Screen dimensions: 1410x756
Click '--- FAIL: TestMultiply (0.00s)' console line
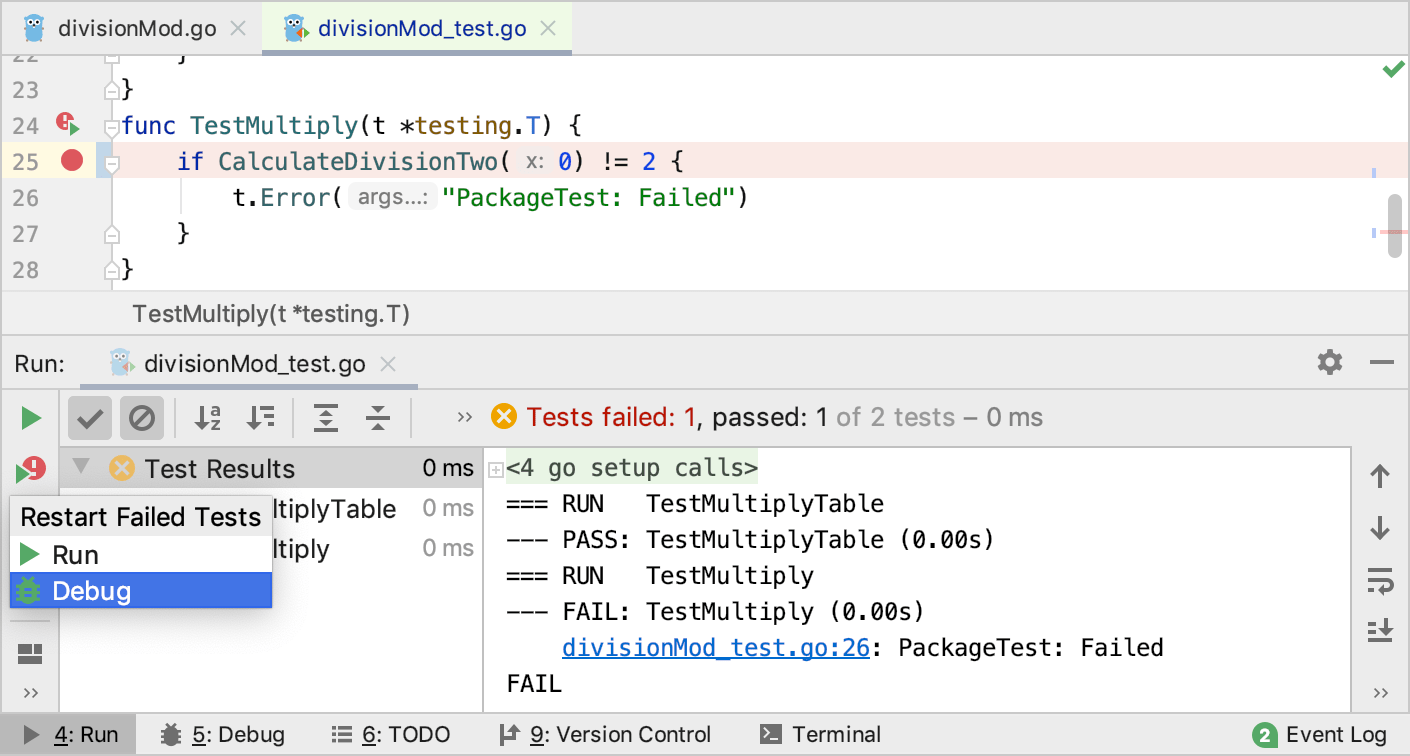pyautogui.click(x=715, y=612)
